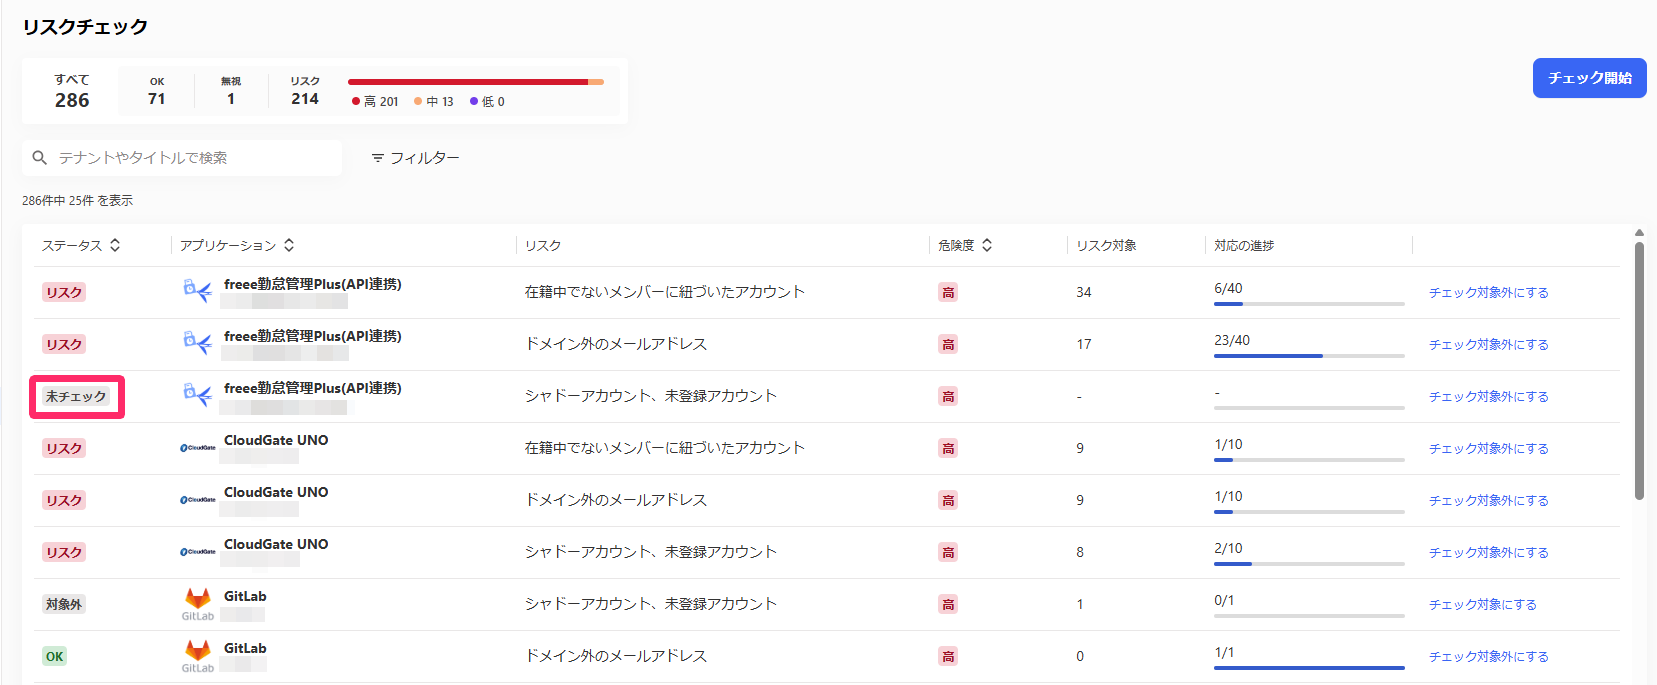Click the リスク対象 column header
This screenshot has height=685, width=1657.
pos(1106,245)
